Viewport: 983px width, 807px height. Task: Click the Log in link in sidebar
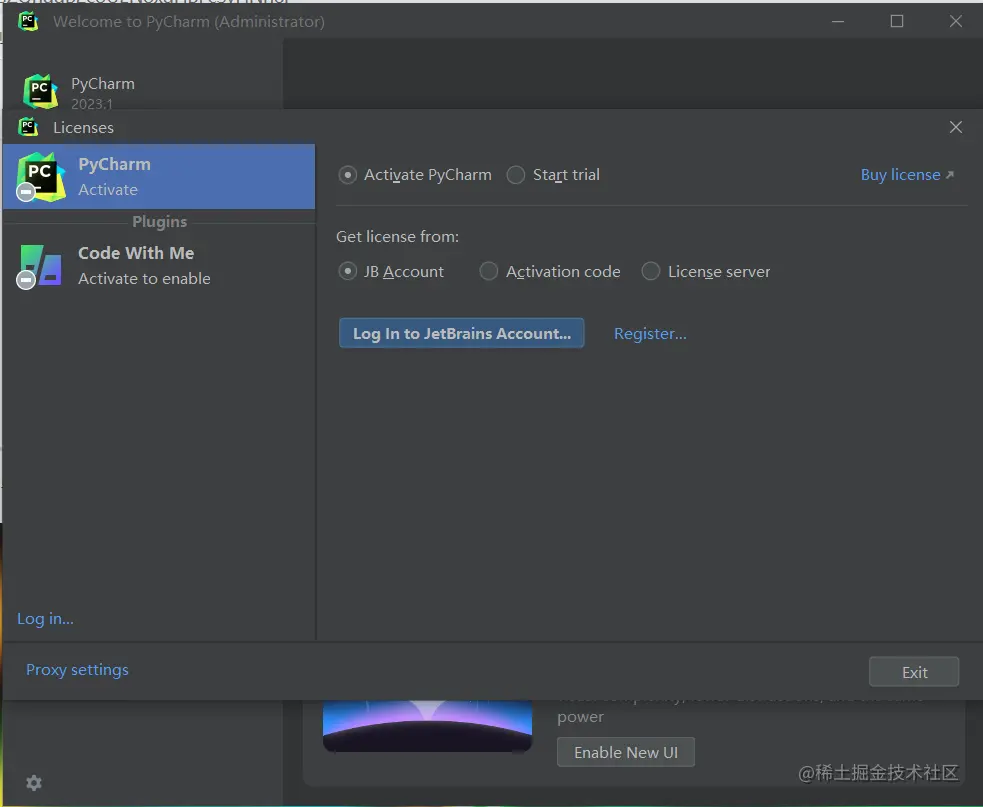pos(45,618)
